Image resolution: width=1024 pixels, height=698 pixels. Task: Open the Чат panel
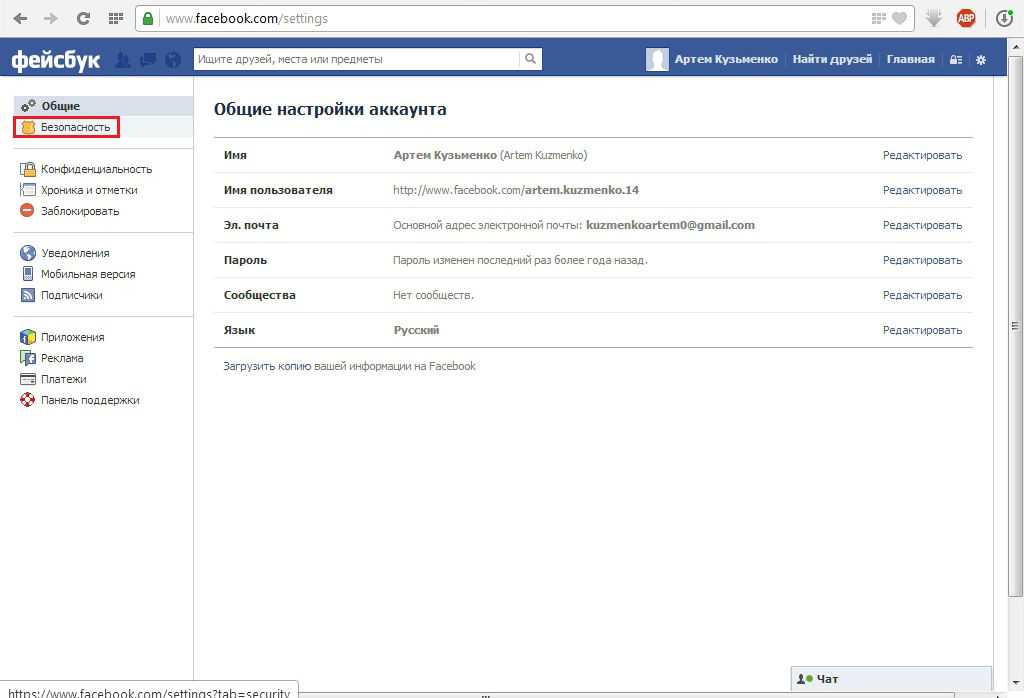(x=891, y=679)
